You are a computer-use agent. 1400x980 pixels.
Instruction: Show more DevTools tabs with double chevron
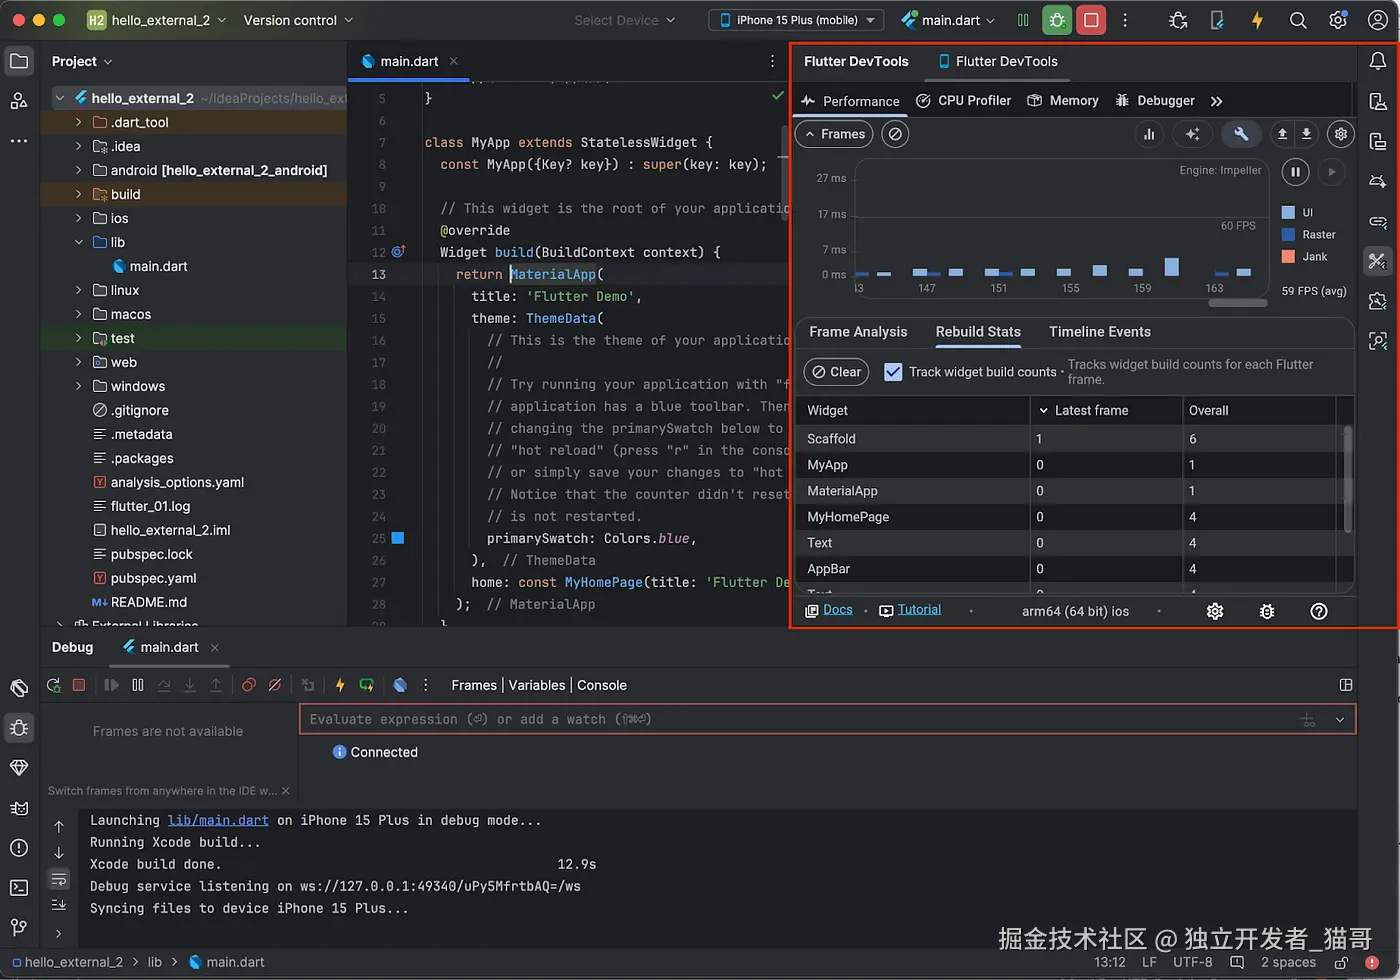coord(1217,101)
